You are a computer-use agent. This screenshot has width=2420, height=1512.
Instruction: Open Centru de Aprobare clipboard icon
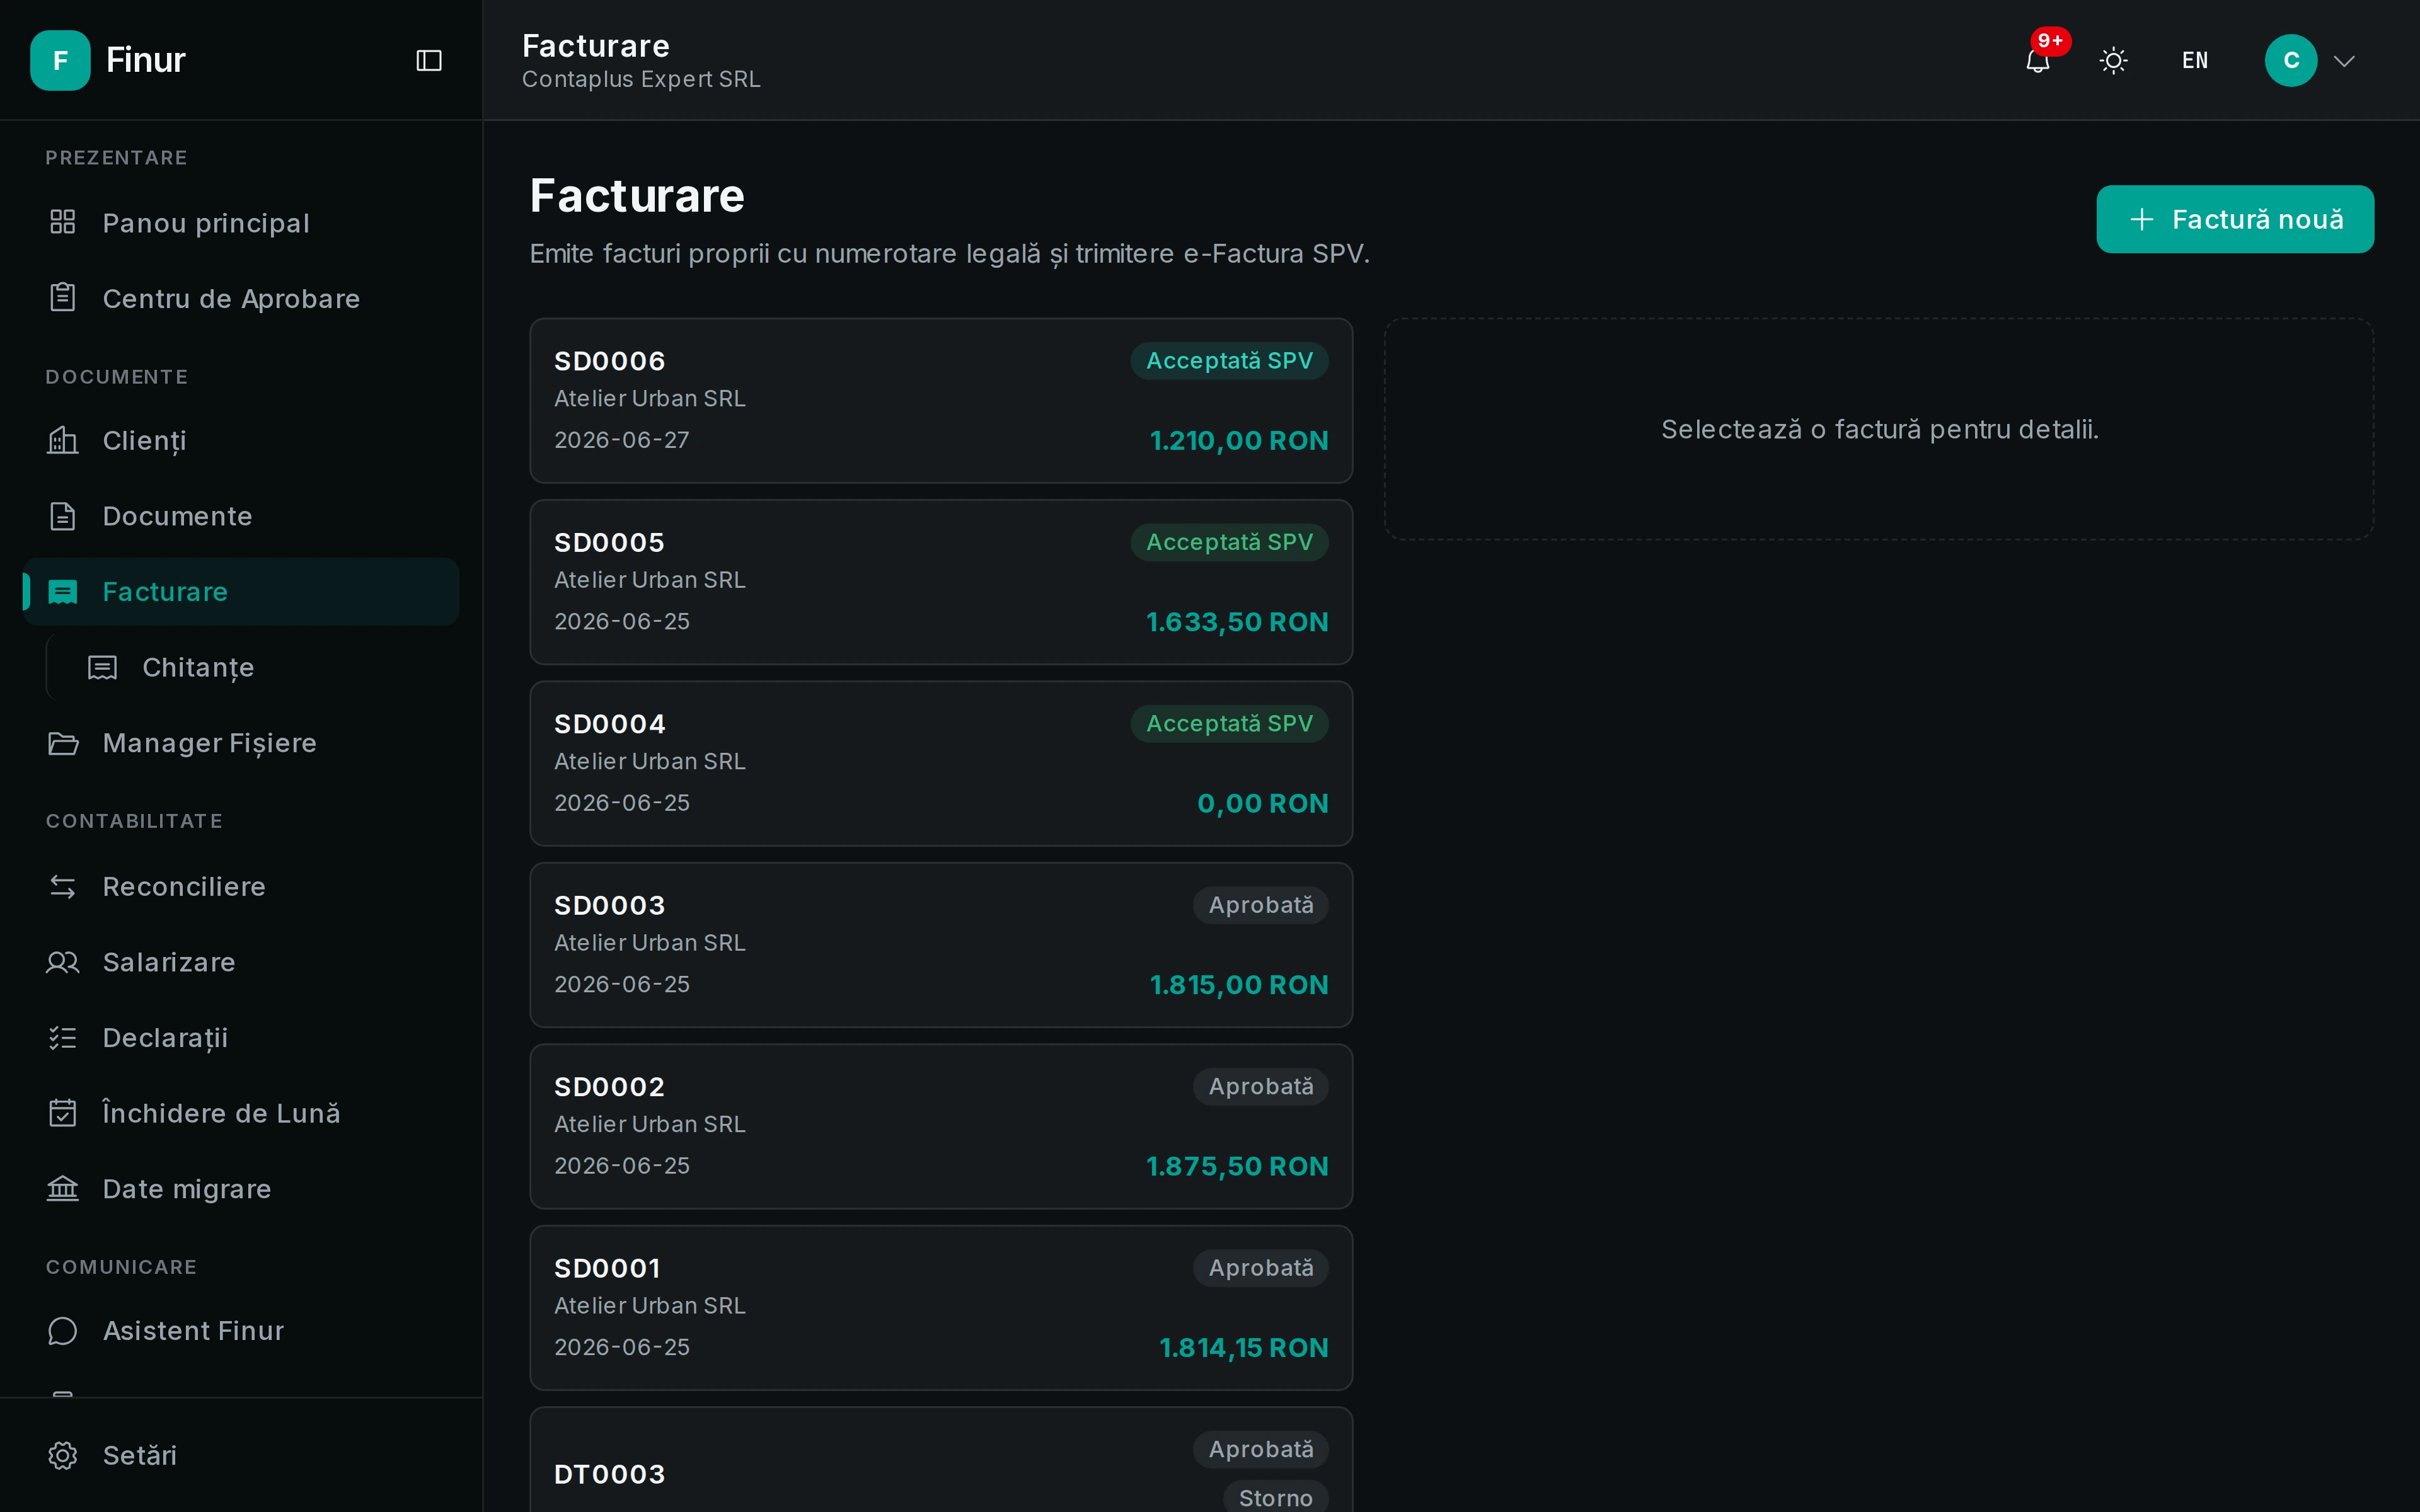pyautogui.click(x=63, y=298)
